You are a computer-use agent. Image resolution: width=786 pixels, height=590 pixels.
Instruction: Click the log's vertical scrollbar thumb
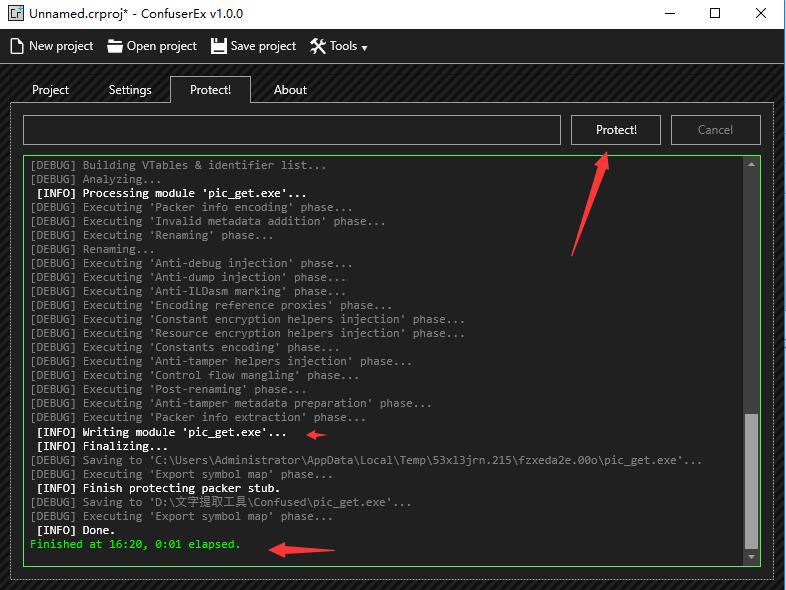(752, 480)
